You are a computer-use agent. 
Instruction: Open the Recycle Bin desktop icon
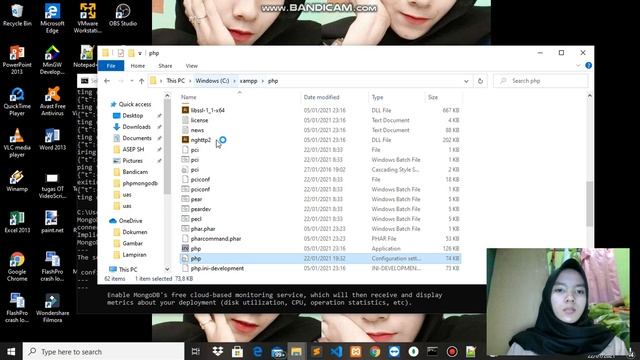[17, 15]
